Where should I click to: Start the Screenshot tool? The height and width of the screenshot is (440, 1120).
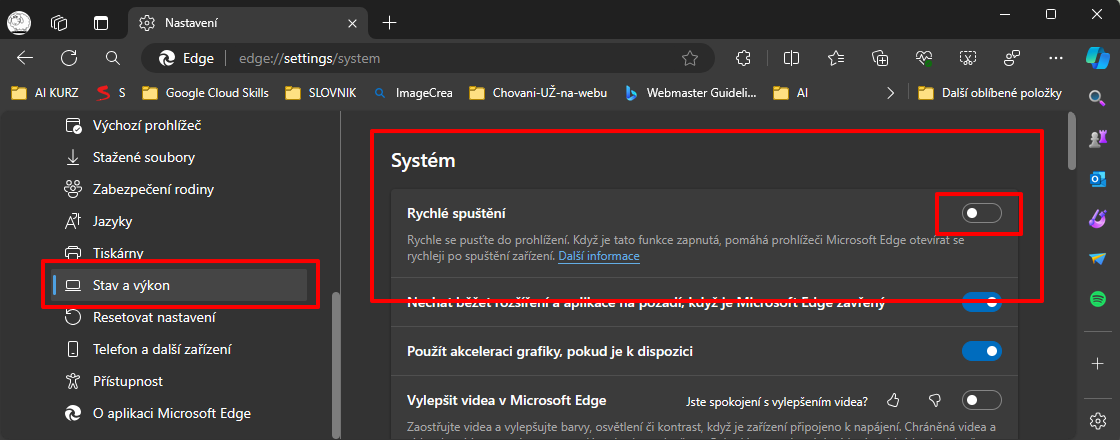pos(968,58)
